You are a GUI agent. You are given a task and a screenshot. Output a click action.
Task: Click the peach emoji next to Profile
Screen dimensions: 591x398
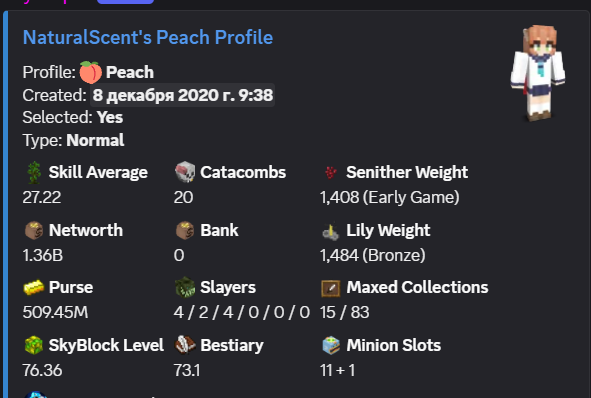click(90, 72)
